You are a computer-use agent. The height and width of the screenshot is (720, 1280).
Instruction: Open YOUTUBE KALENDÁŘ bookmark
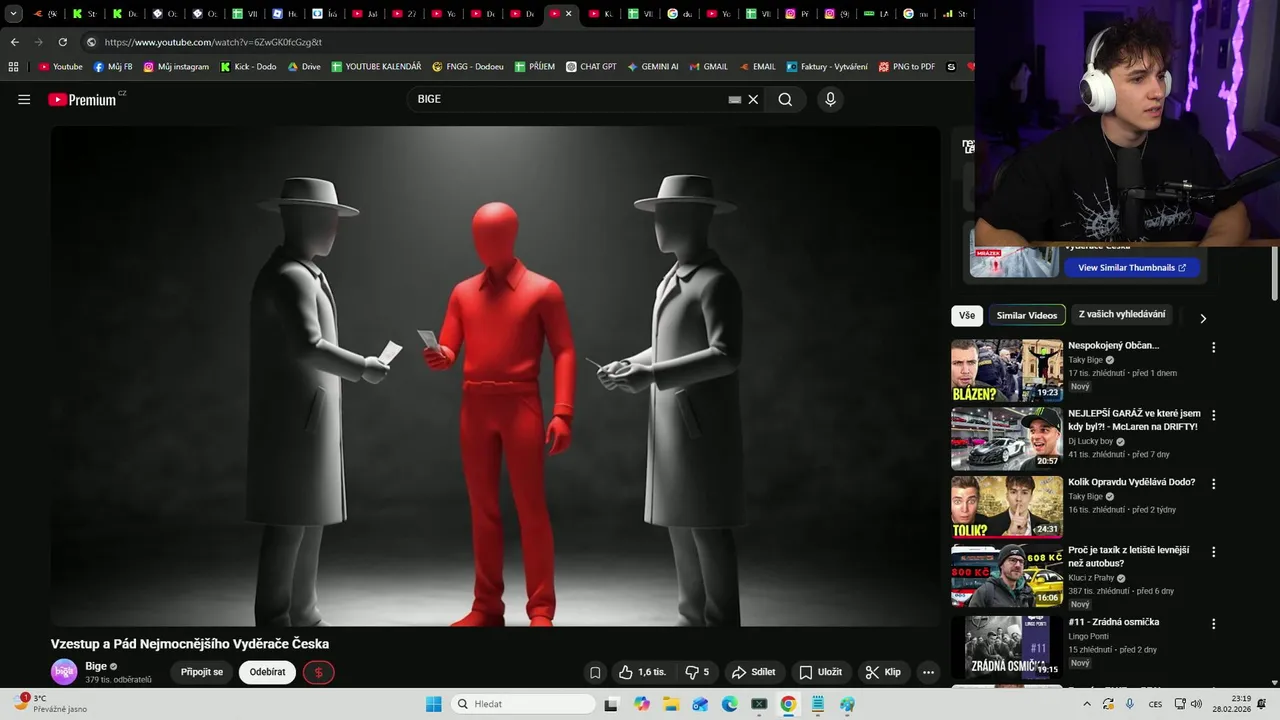[x=376, y=67]
